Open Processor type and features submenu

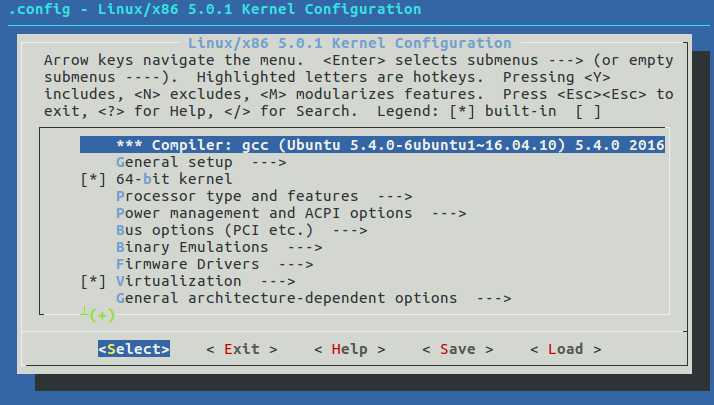pyautogui.click(x=237, y=196)
